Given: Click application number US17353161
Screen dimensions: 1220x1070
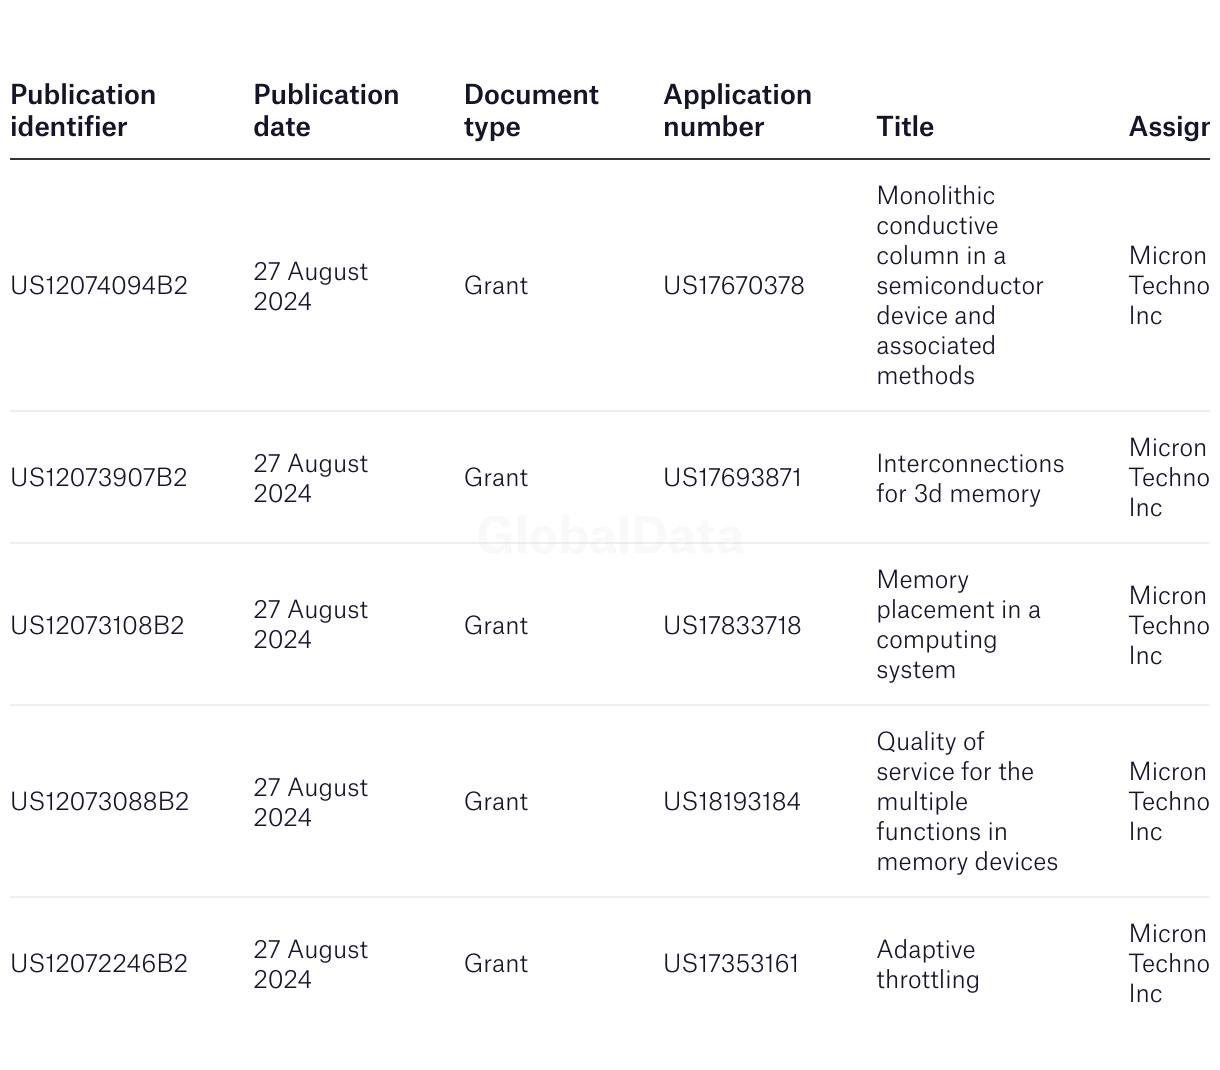Looking at the screenshot, I should click(x=731, y=964).
